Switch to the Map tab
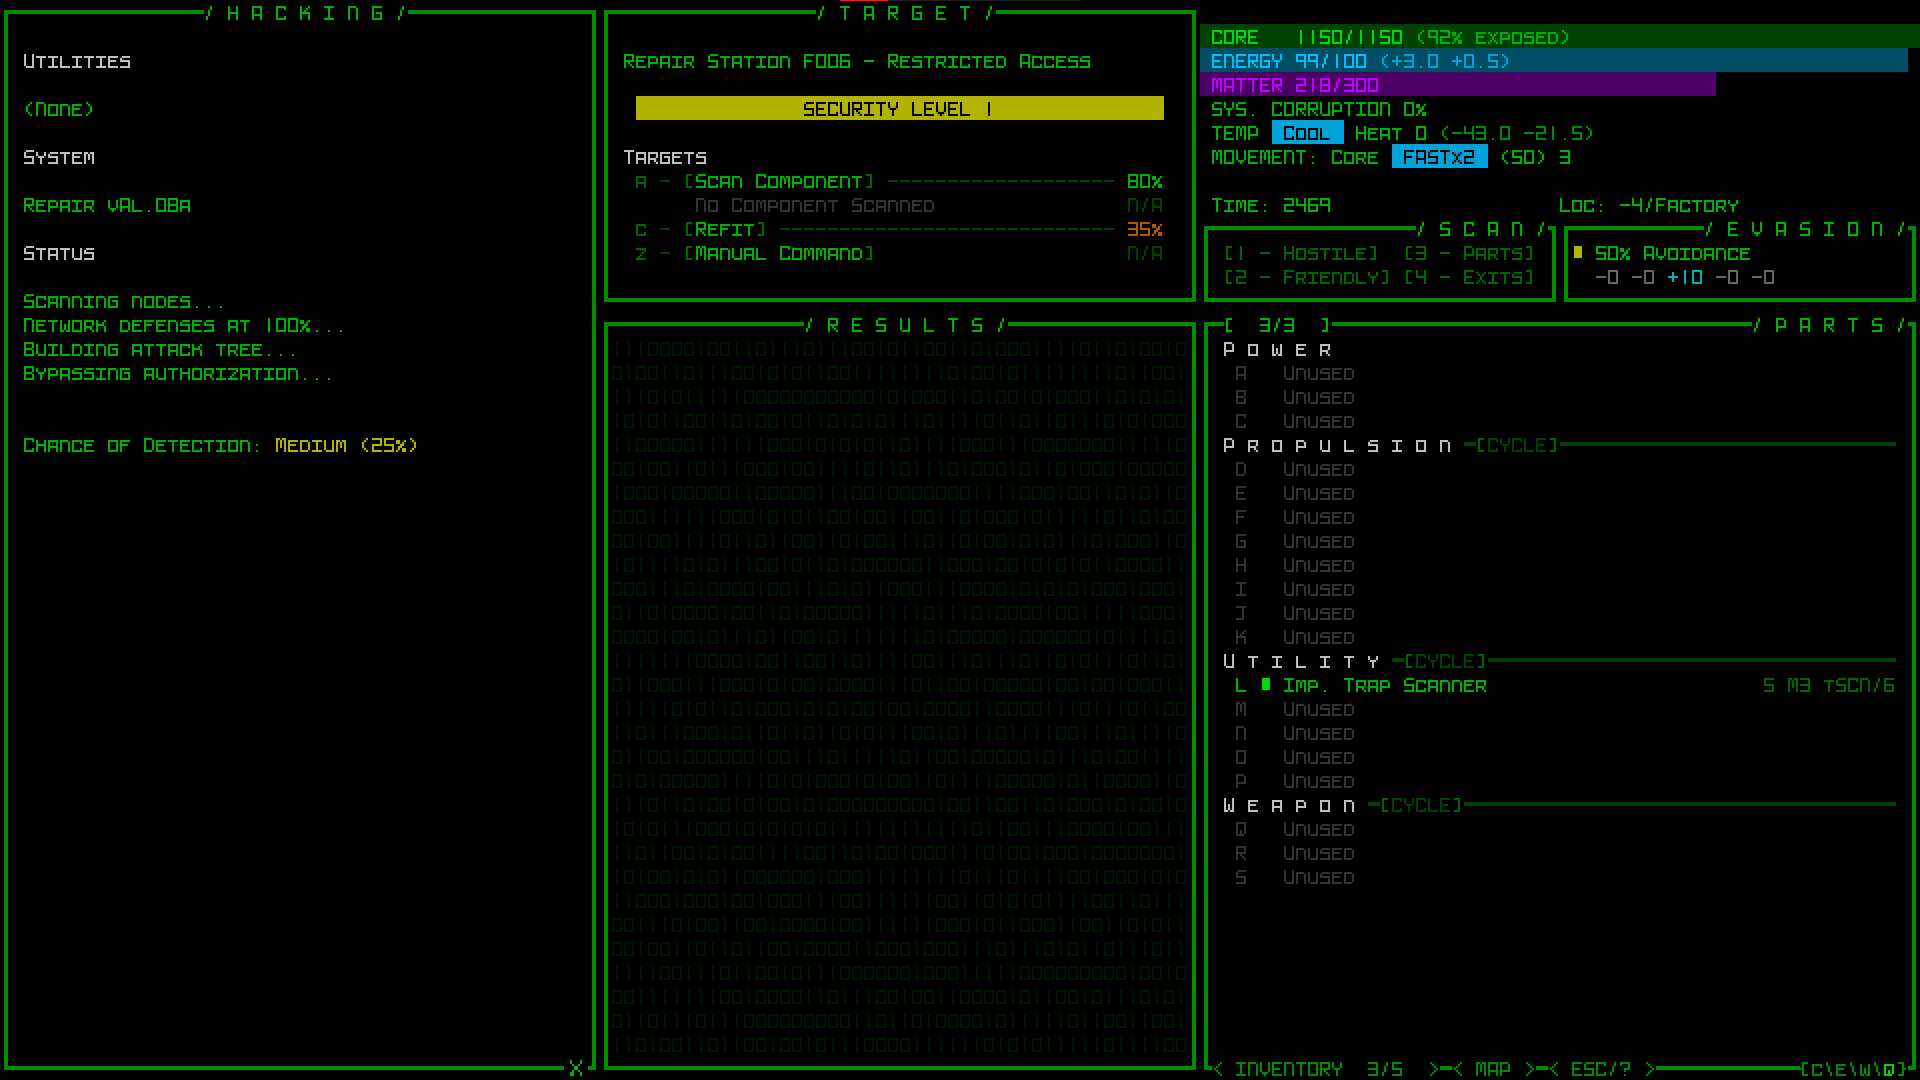This screenshot has width=1920, height=1080. coord(1492,1069)
